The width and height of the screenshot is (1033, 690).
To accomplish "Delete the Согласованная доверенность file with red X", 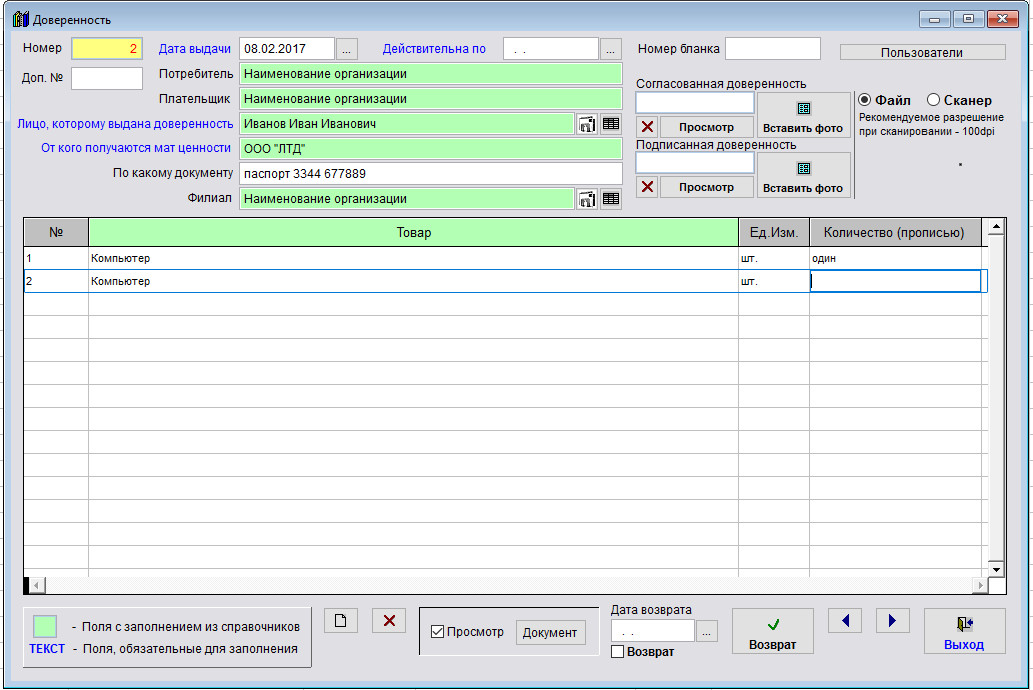I will point(648,127).
